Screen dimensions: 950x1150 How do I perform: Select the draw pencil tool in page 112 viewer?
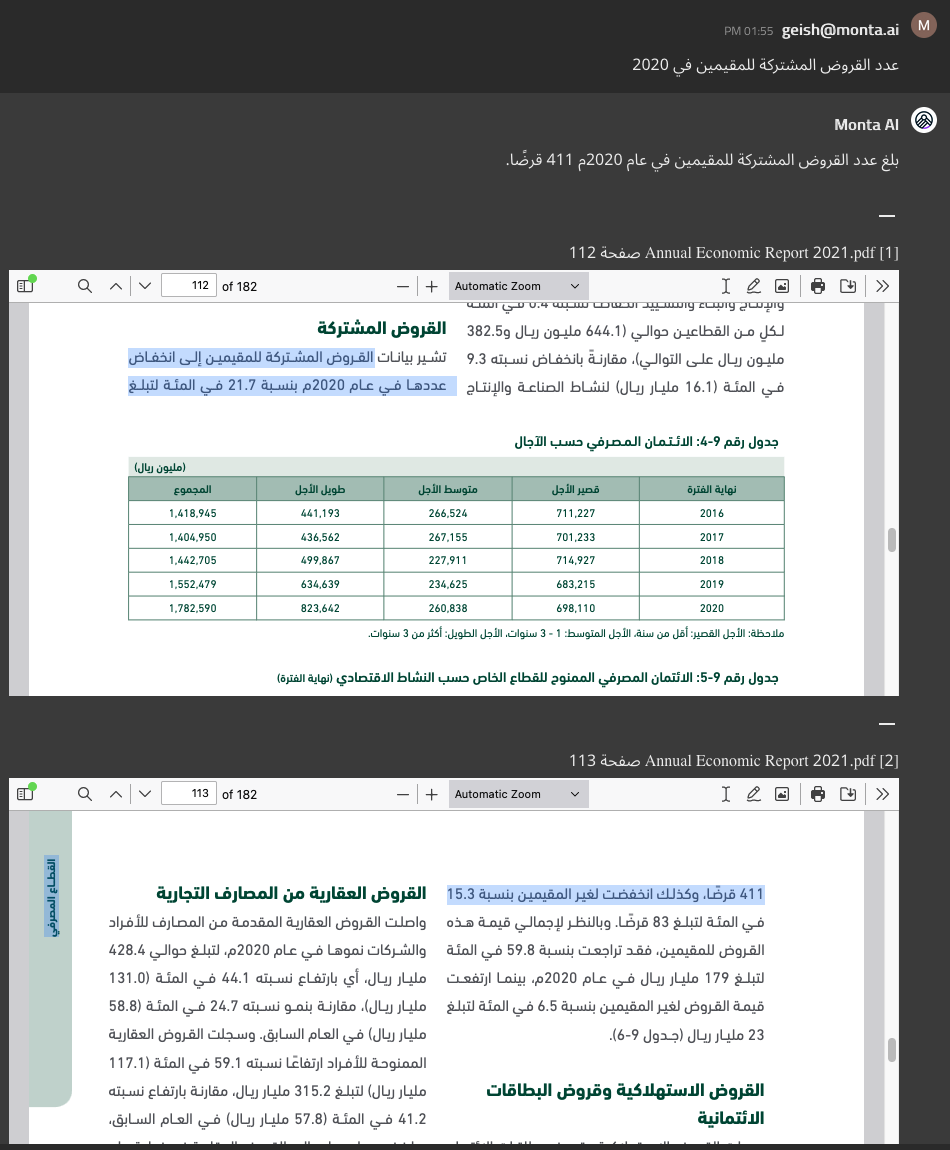(x=754, y=286)
